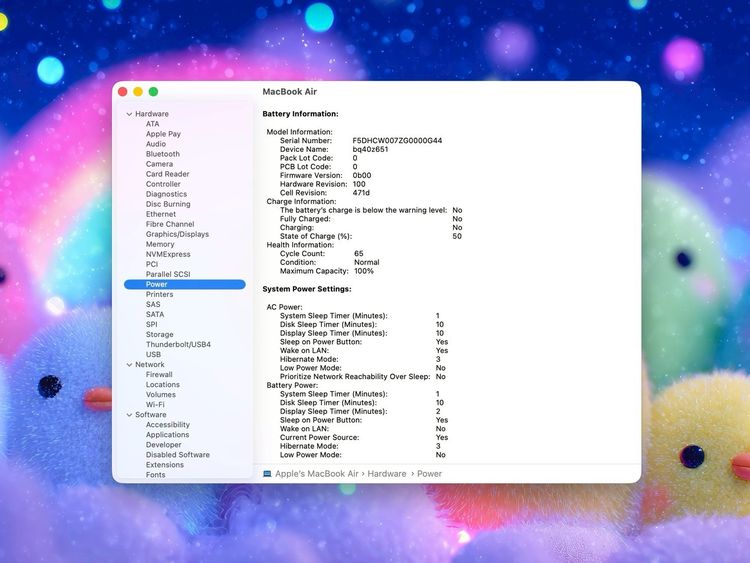Viewport: 750px width, 563px height.
Task: Select SATA in the sidebar
Action: tap(155, 315)
